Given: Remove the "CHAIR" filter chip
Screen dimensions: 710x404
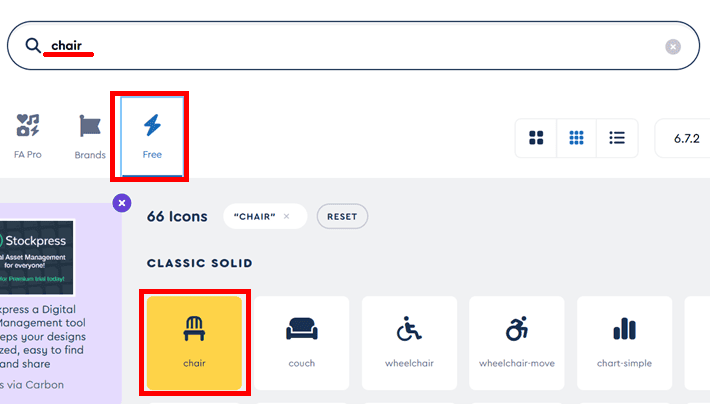Looking at the screenshot, I should tap(287, 216).
